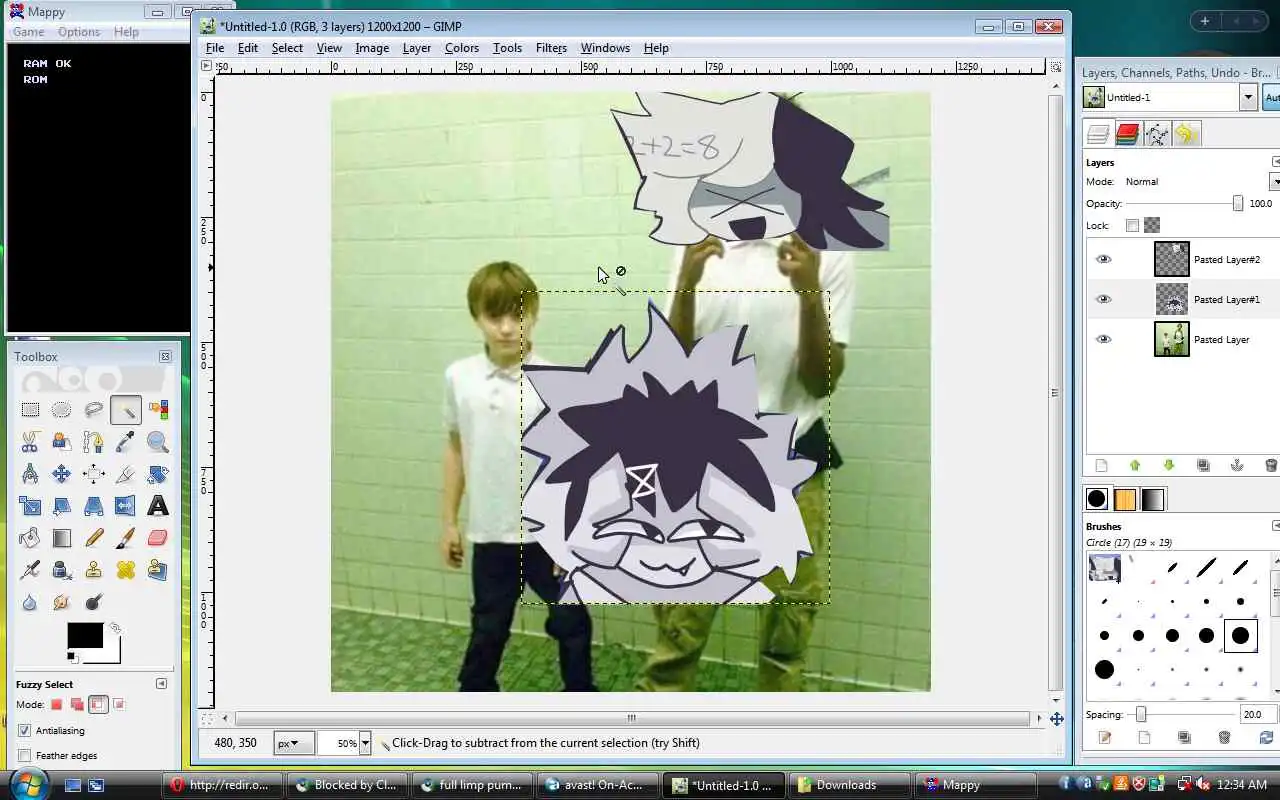The image size is (1280, 800).
Task: Open the Colors menu
Action: coord(462,48)
